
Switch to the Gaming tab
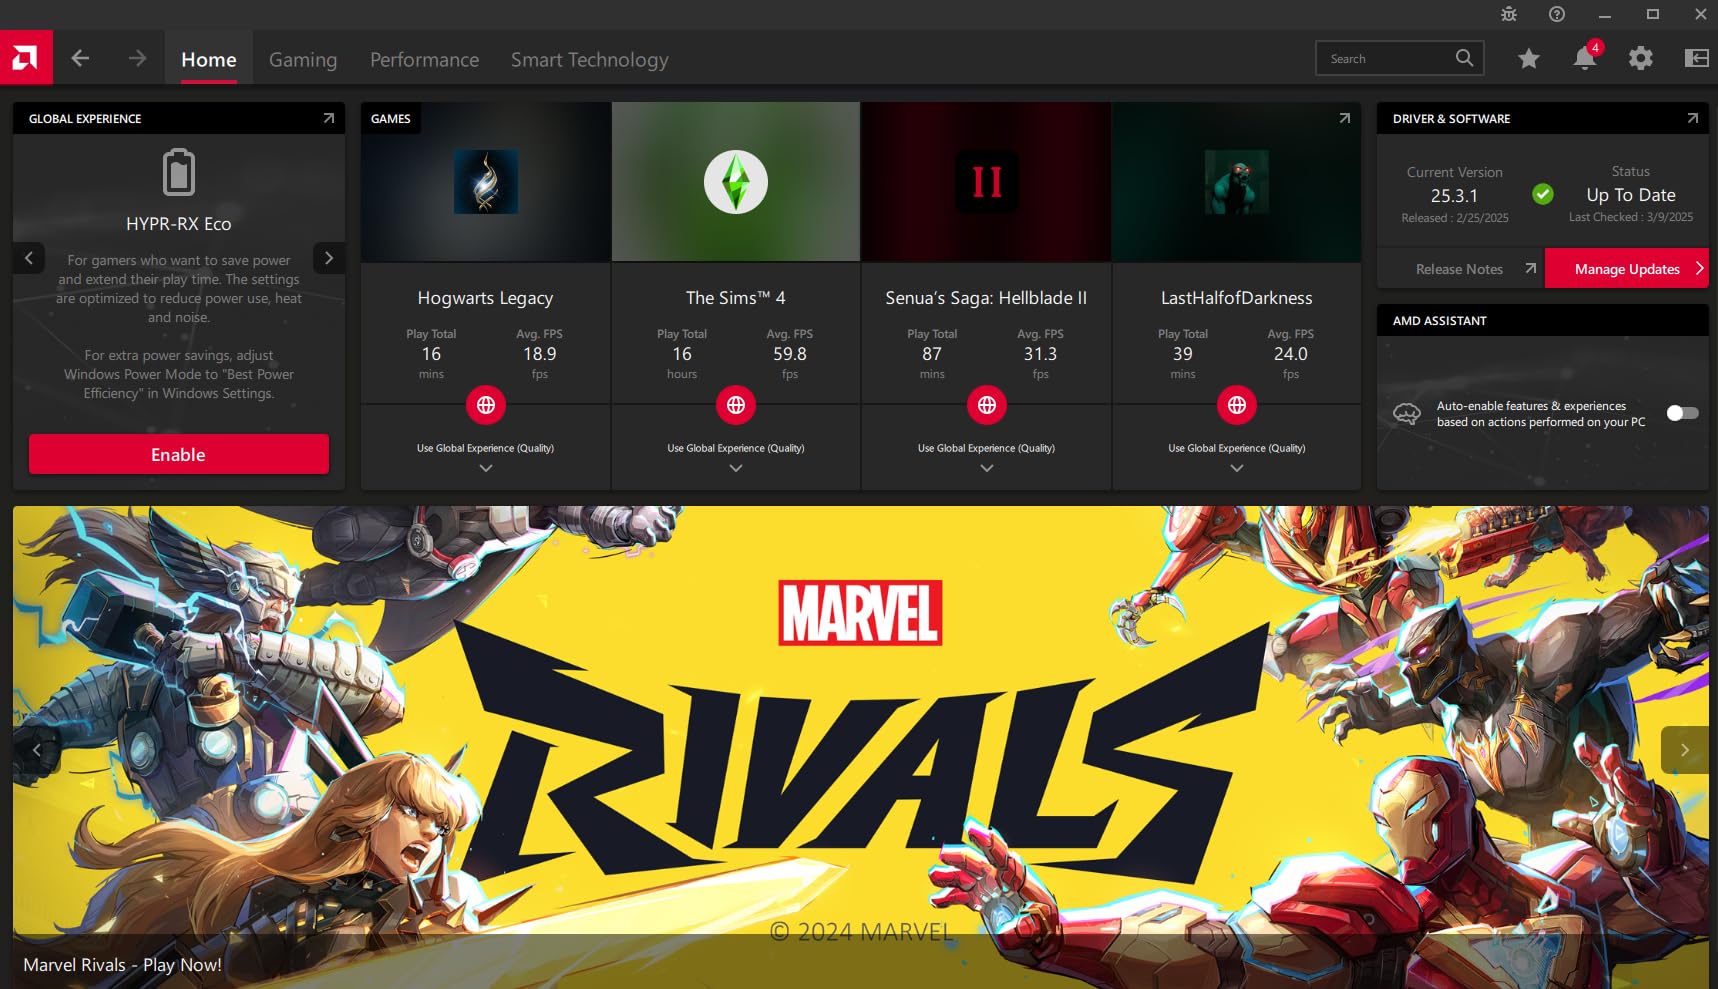click(303, 60)
